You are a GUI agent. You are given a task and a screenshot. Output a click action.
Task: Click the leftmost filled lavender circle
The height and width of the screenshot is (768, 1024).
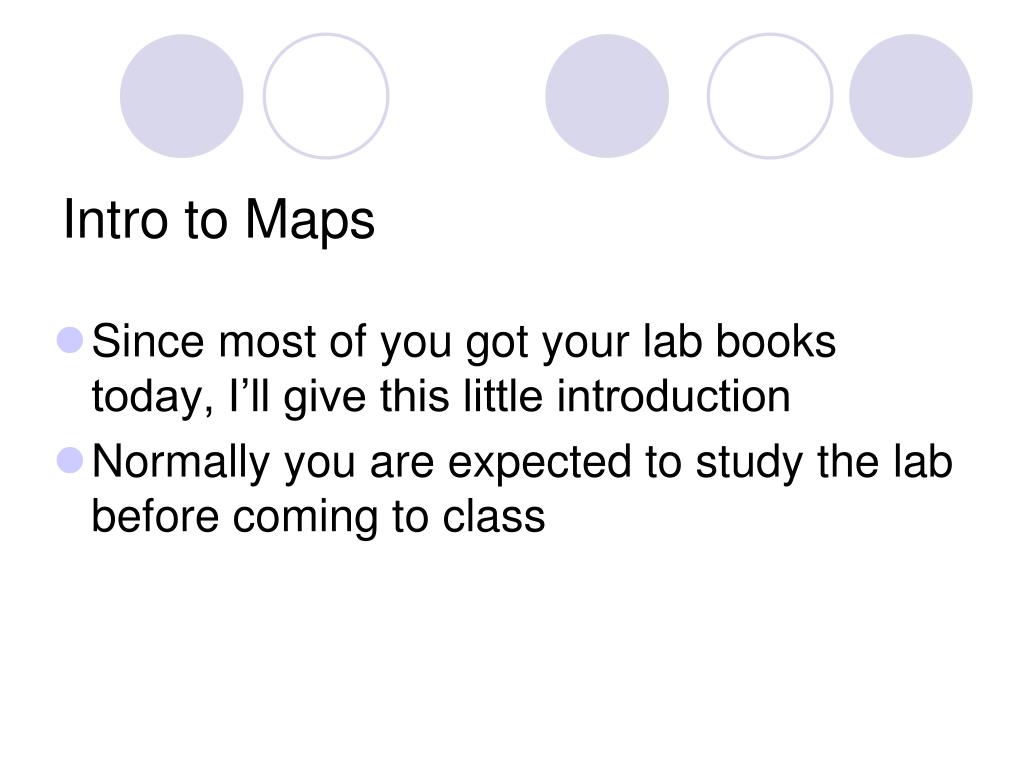click(182, 96)
